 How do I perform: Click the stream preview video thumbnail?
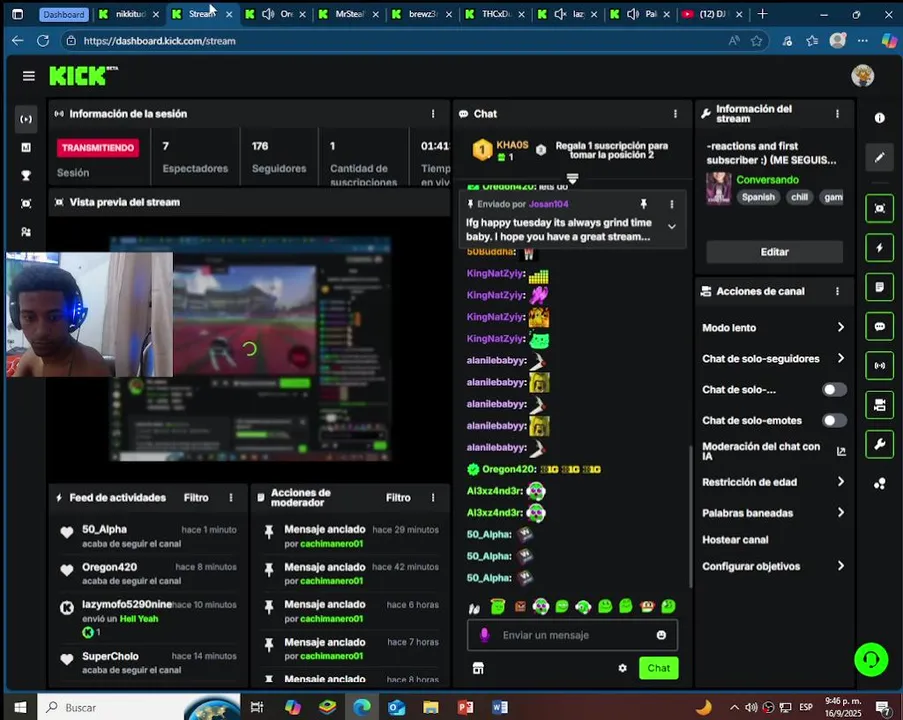249,348
